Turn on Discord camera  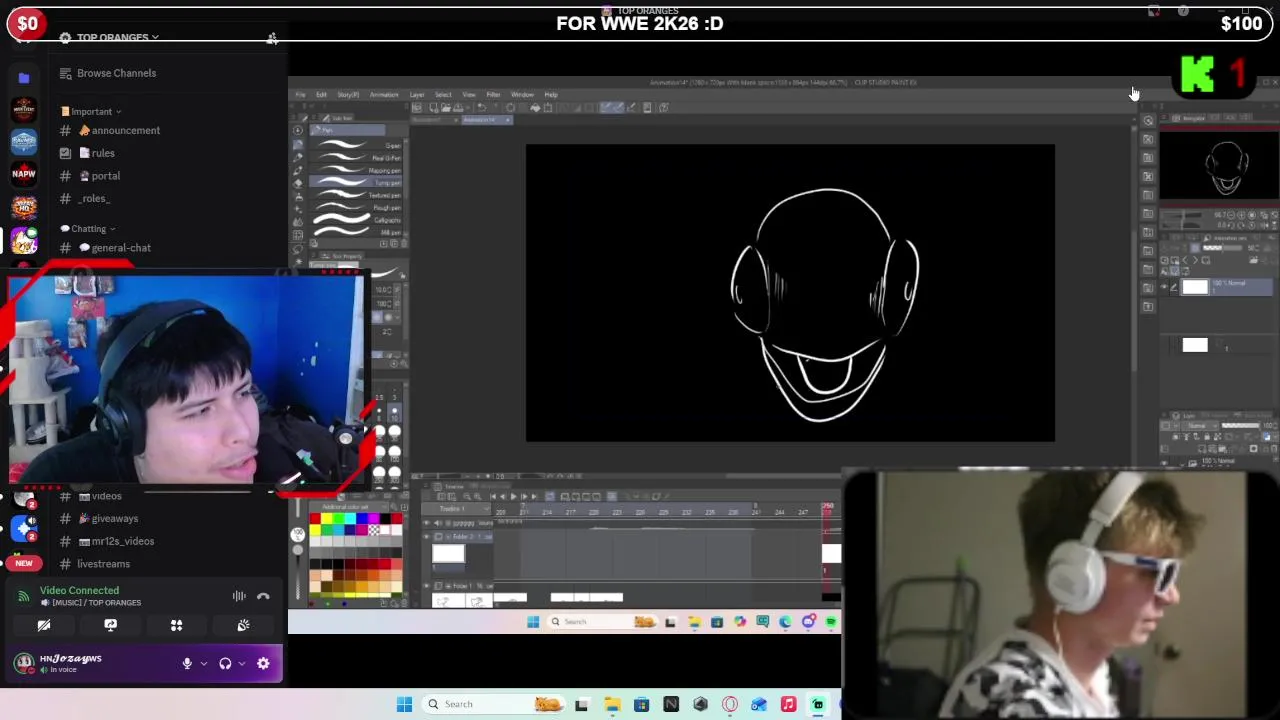(44, 625)
